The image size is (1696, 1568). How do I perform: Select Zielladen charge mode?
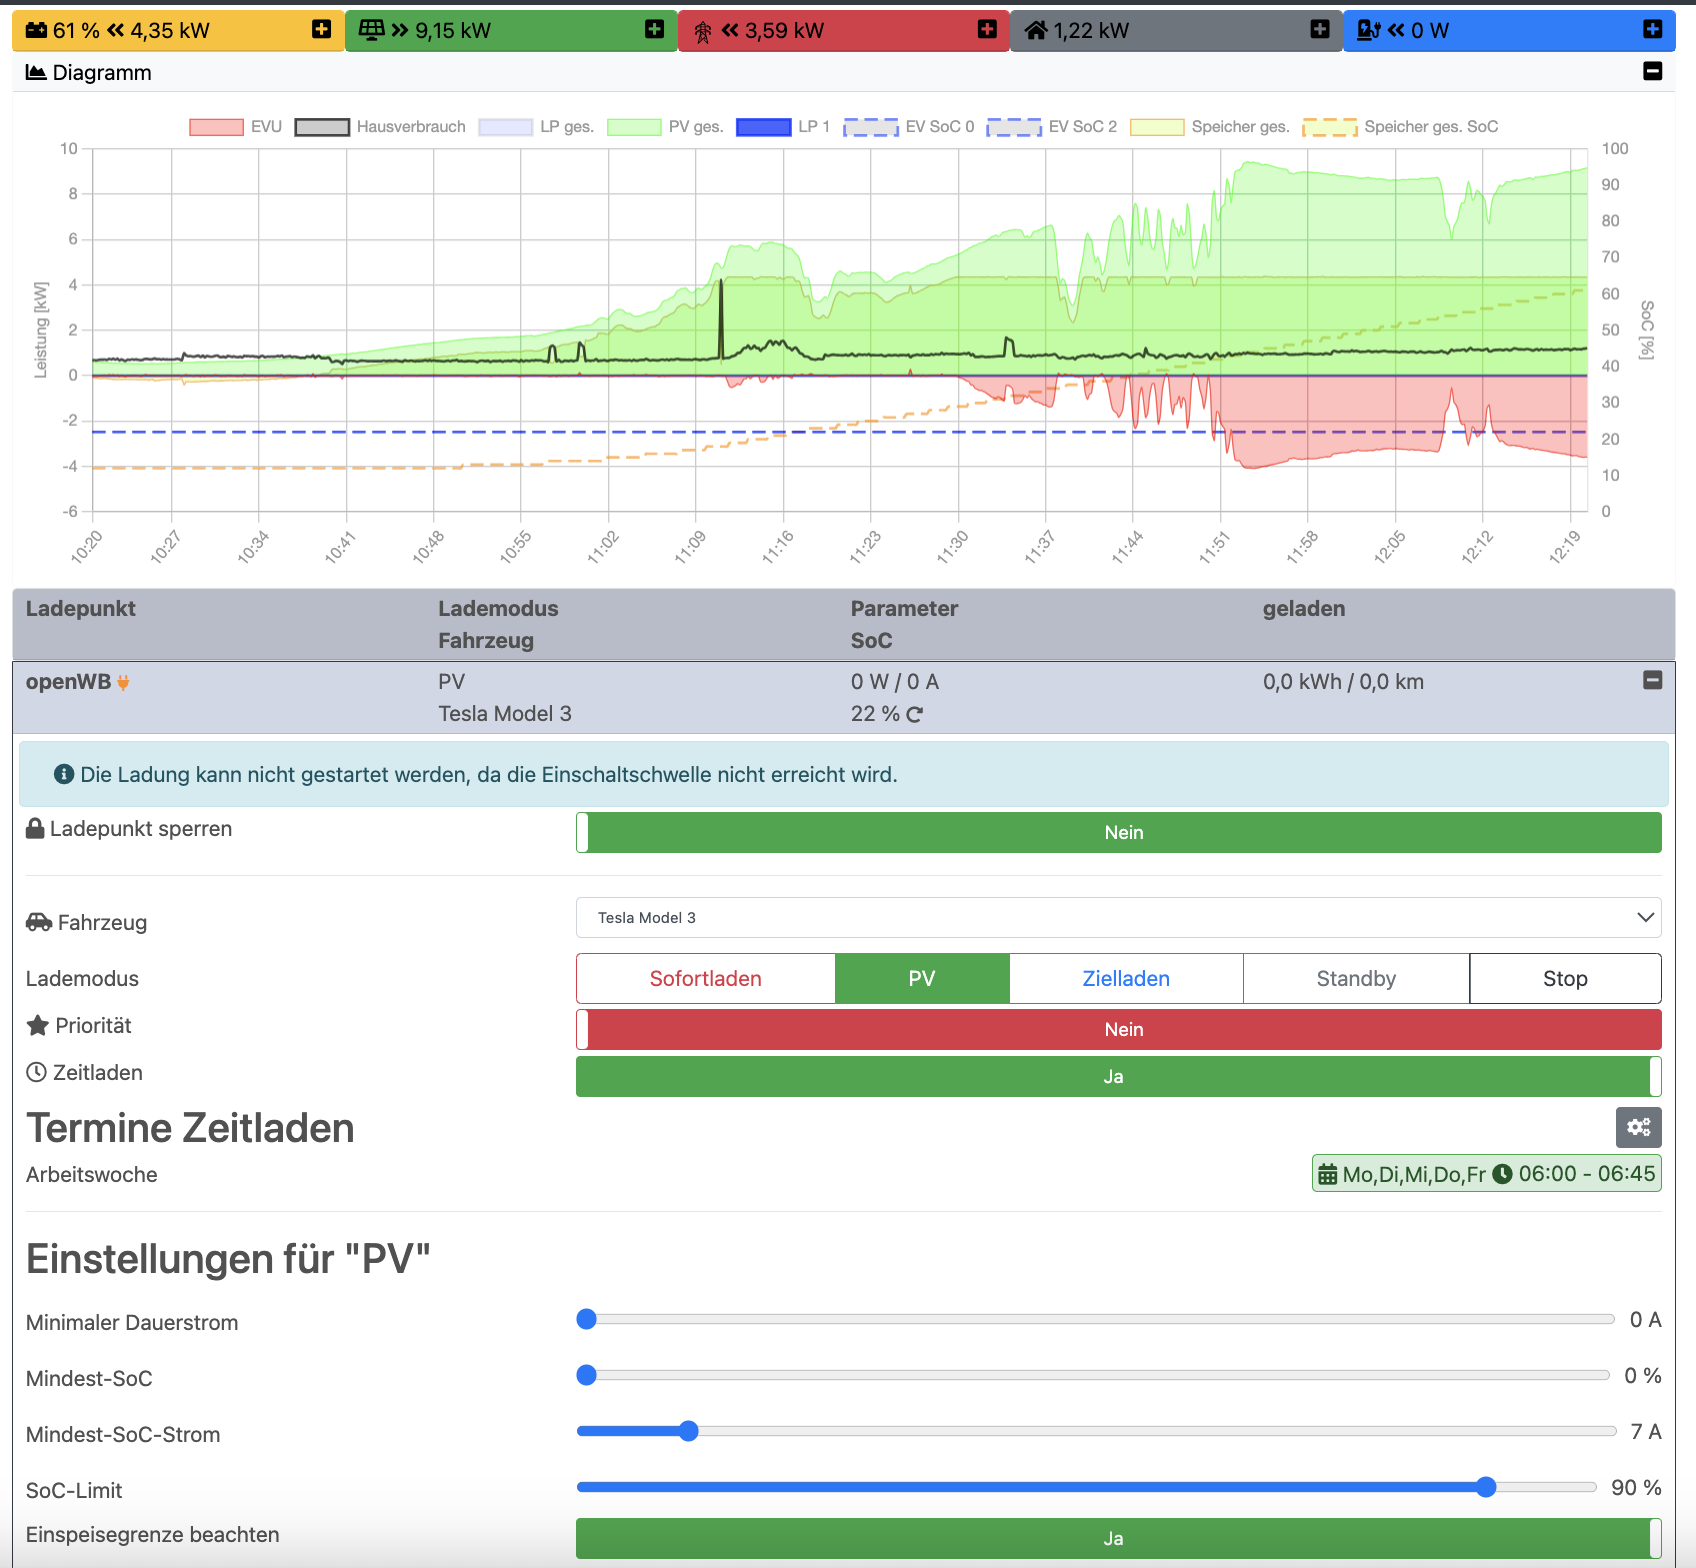1126,978
